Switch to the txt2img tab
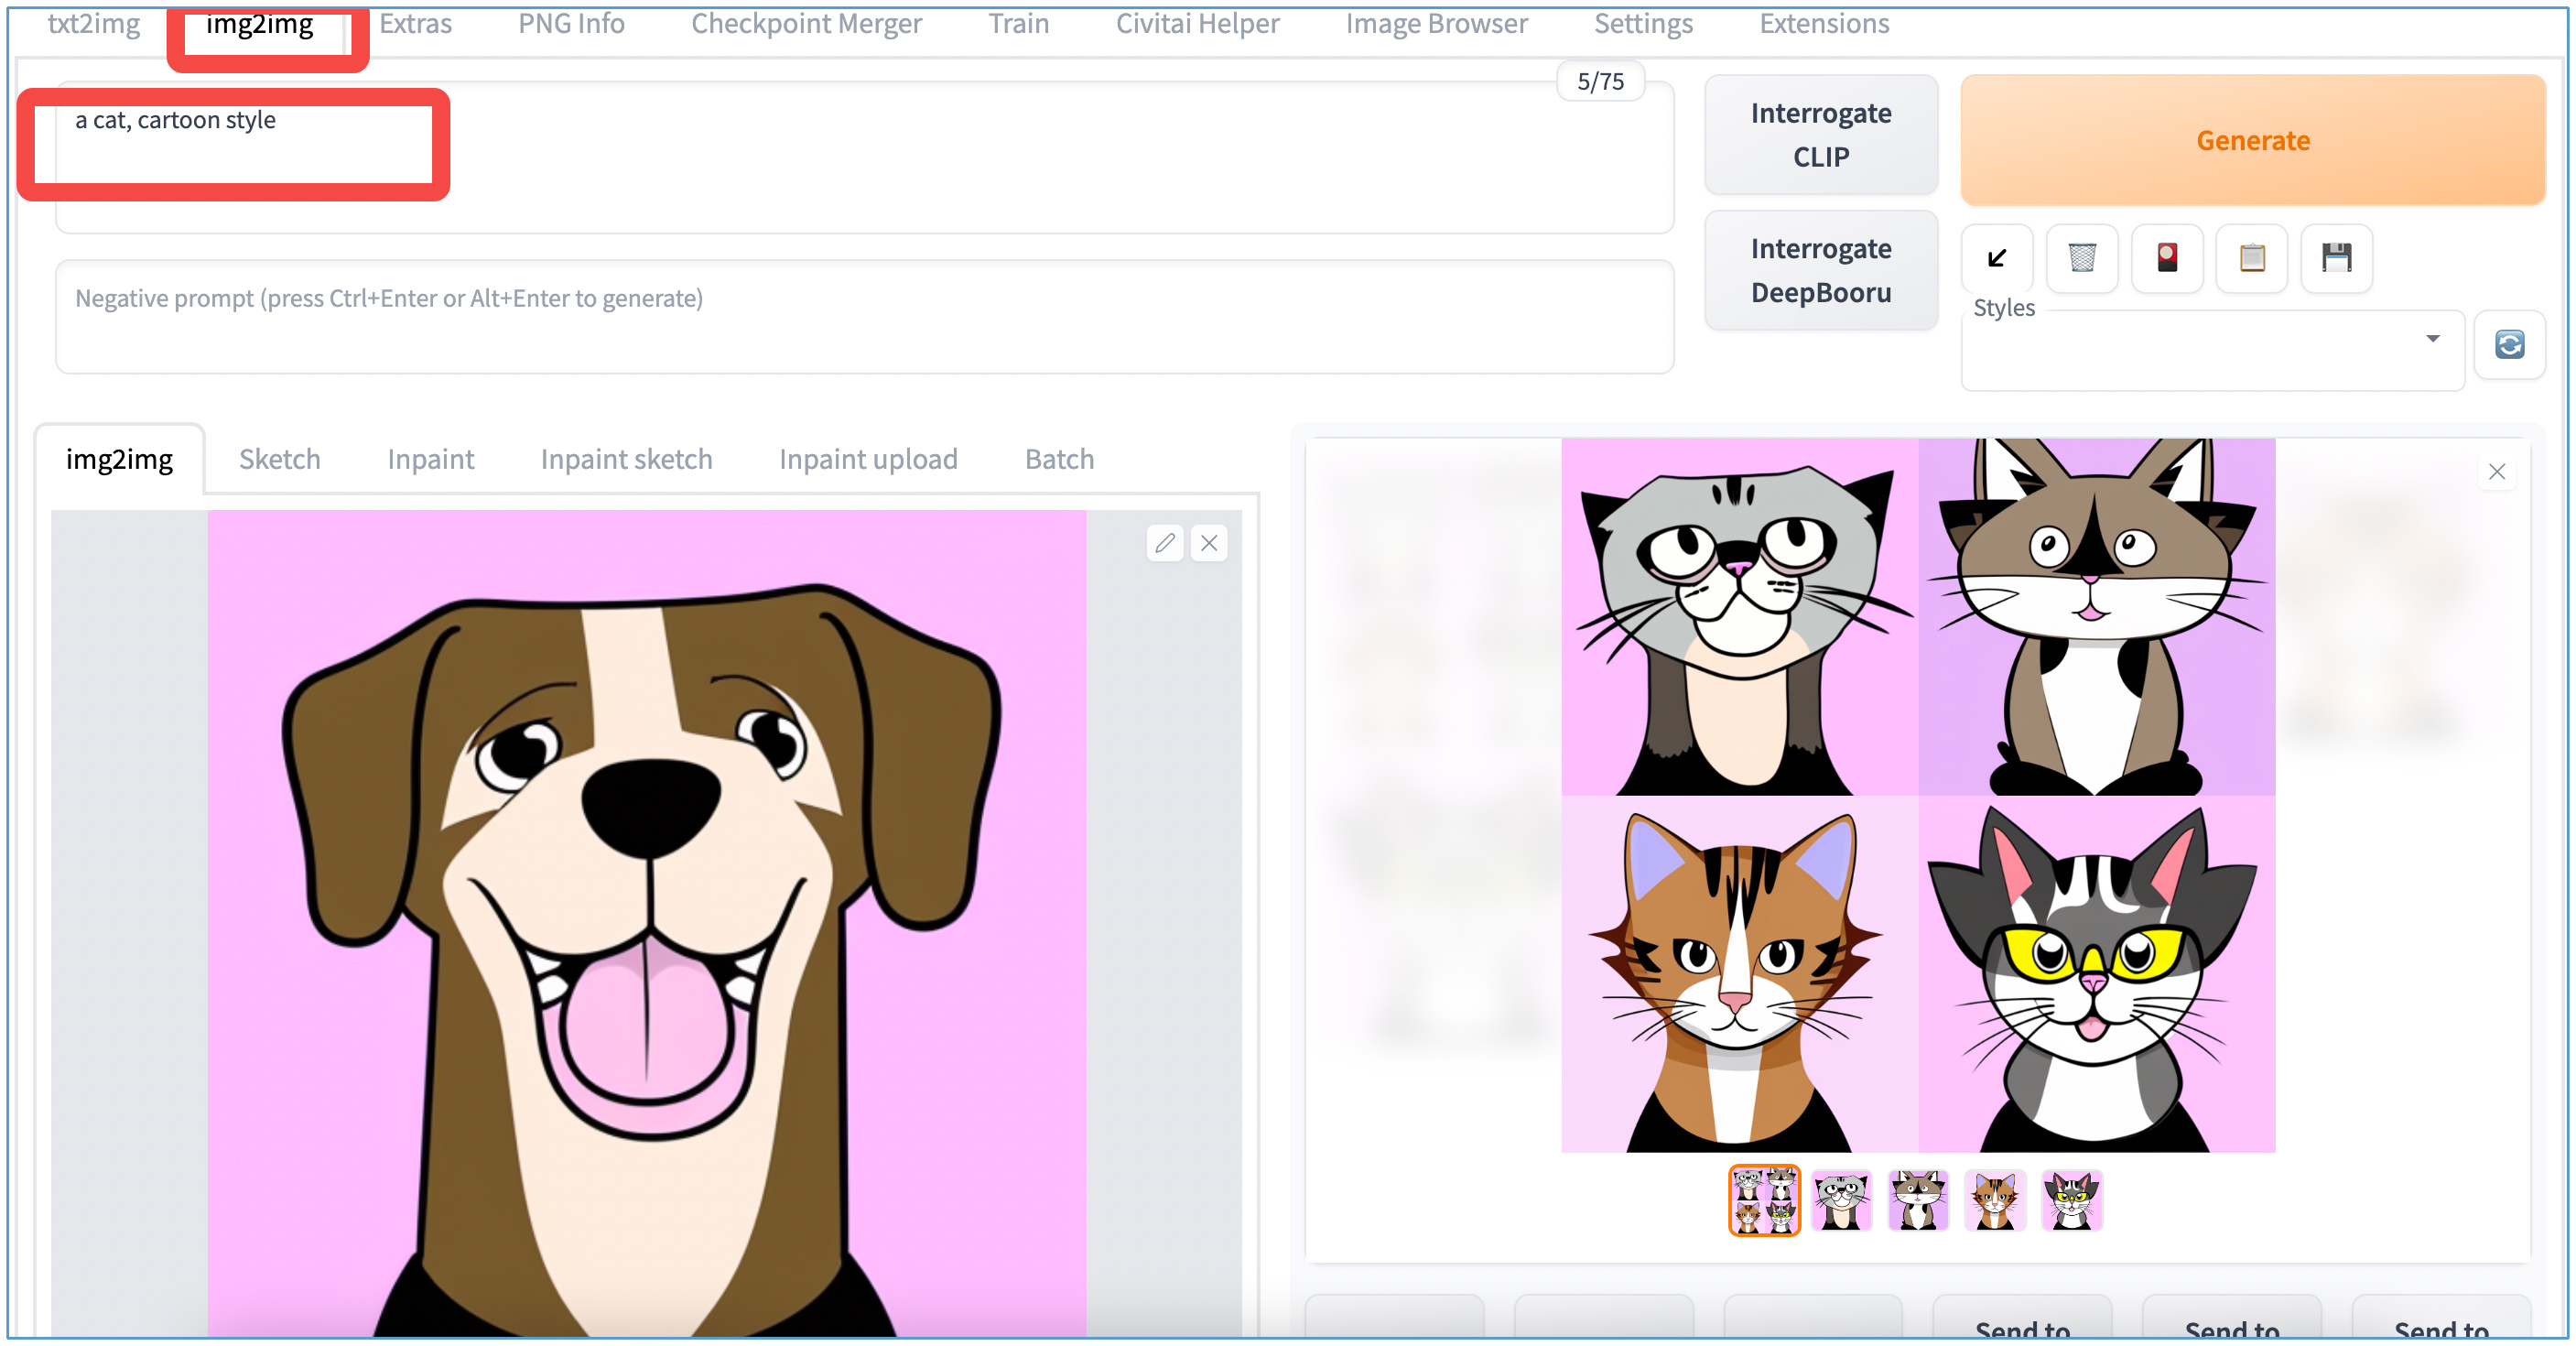The width and height of the screenshot is (2576, 1346). pyautogui.click(x=94, y=24)
